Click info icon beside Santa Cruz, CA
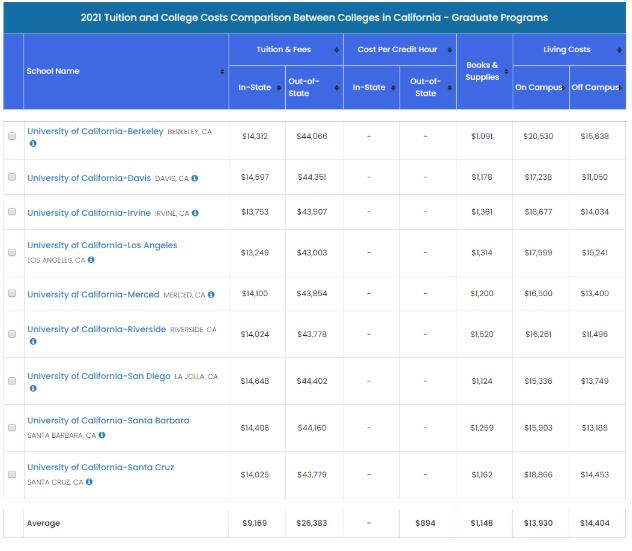The height and width of the screenshot is (551, 632). (x=89, y=482)
